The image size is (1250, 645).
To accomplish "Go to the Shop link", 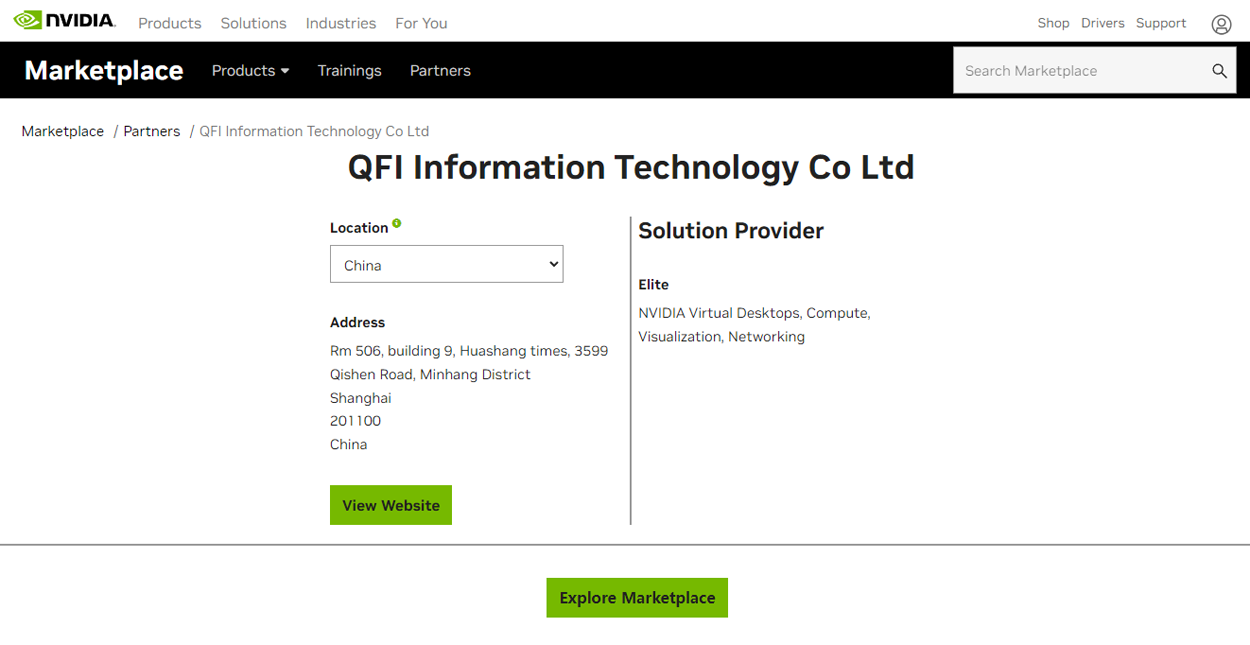I will pyautogui.click(x=1053, y=23).
